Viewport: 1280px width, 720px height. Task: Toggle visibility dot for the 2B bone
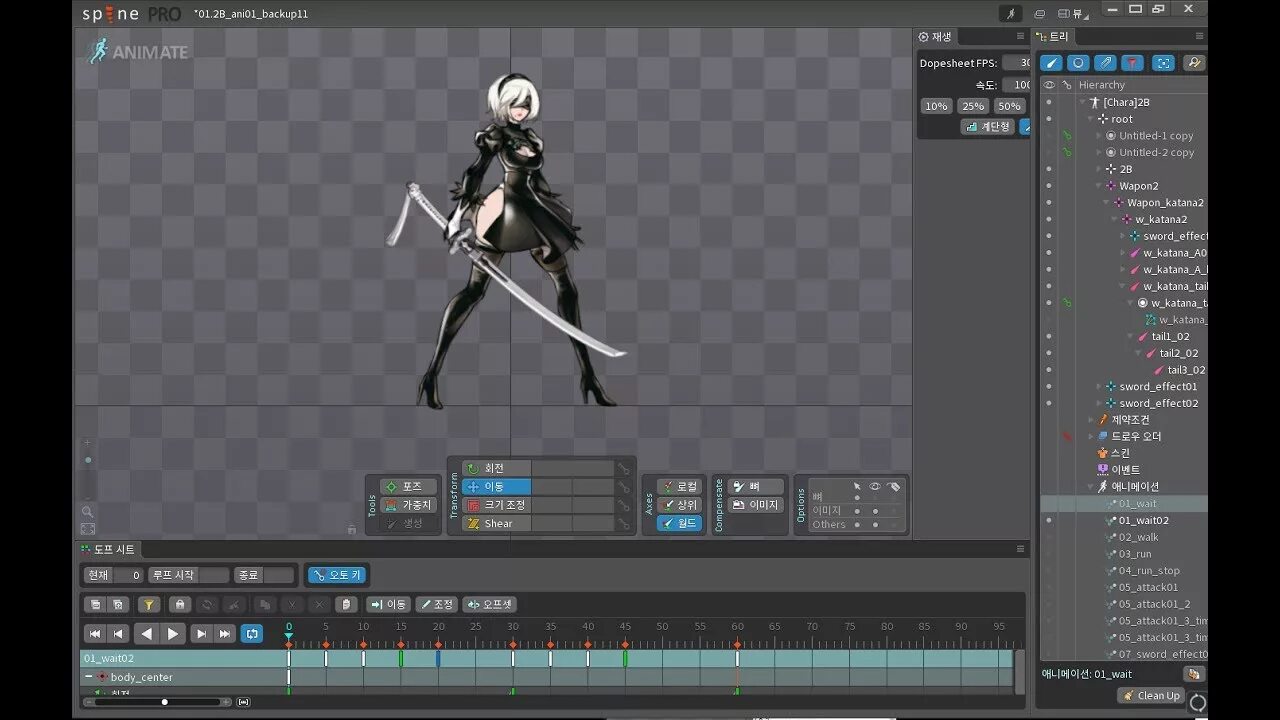(1048, 169)
